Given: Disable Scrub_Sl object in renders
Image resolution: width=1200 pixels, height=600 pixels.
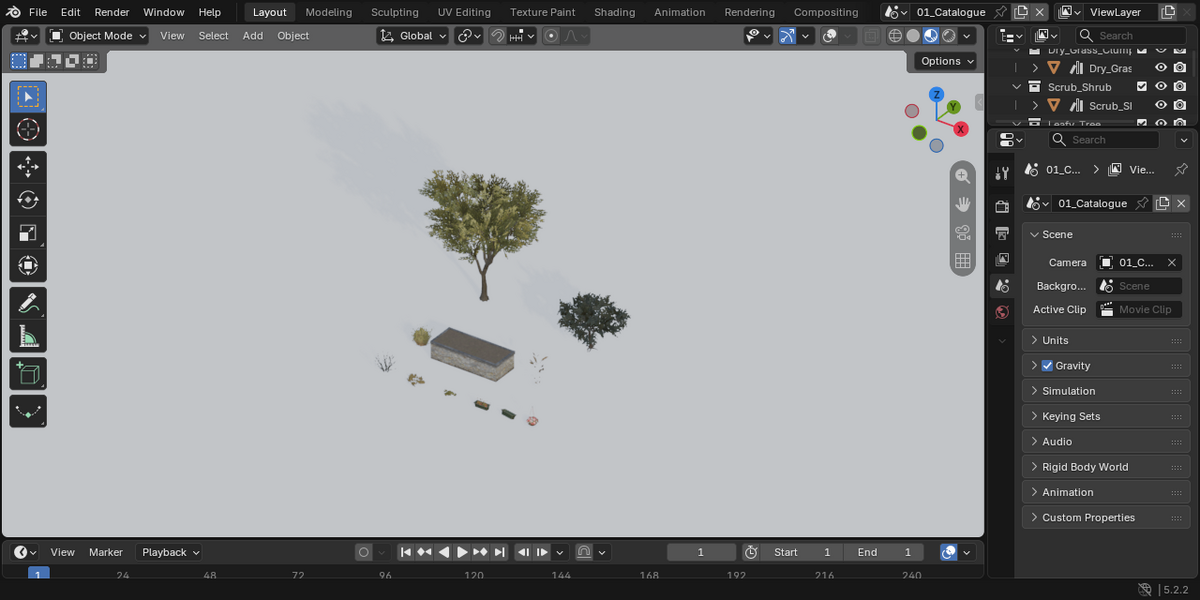Looking at the screenshot, I should pyautogui.click(x=1180, y=105).
